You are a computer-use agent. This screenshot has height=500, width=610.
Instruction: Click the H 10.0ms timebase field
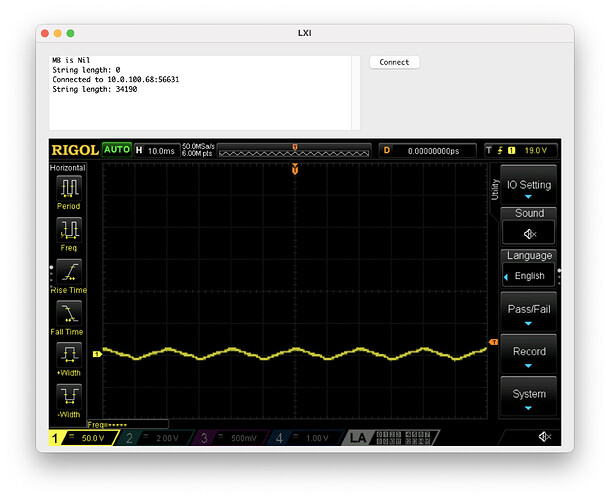pos(157,151)
